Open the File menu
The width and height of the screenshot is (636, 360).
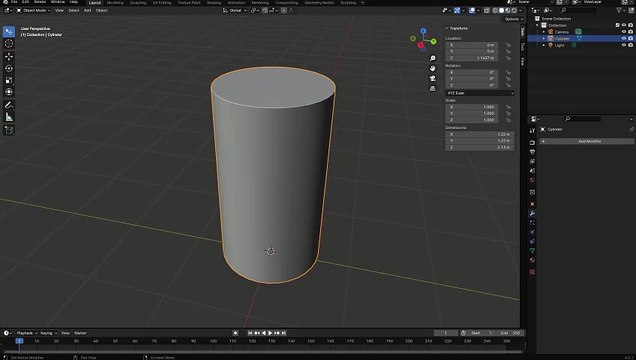click(x=14, y=2)
